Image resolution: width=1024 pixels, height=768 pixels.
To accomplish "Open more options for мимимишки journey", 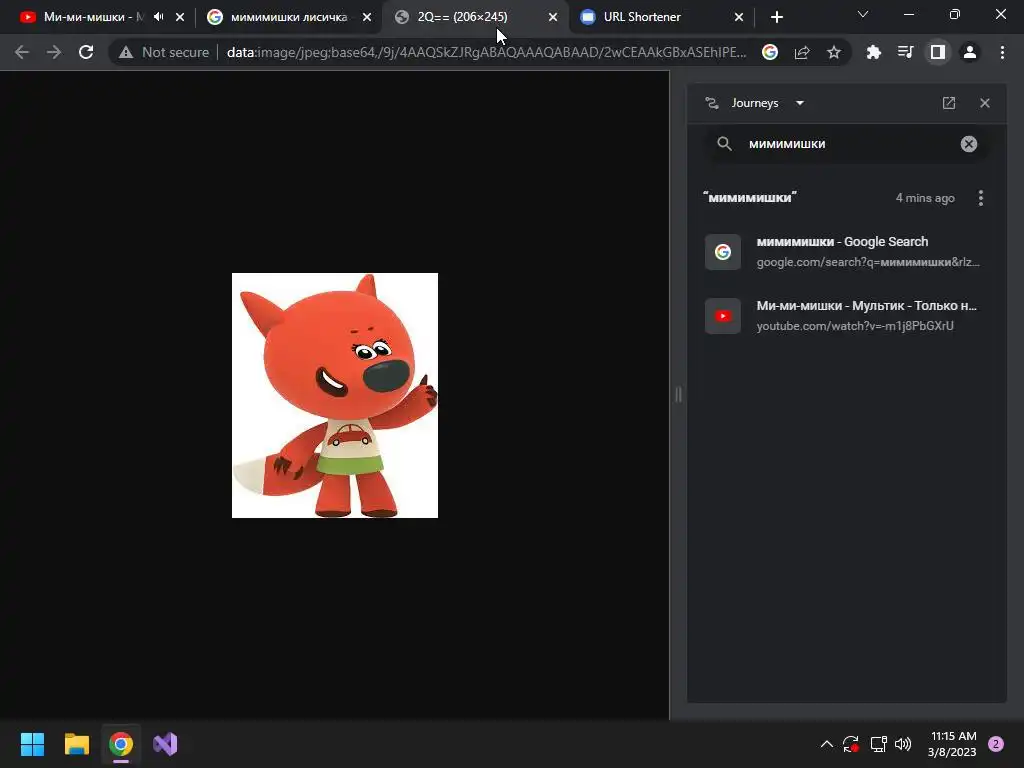I will click(980, 198).
